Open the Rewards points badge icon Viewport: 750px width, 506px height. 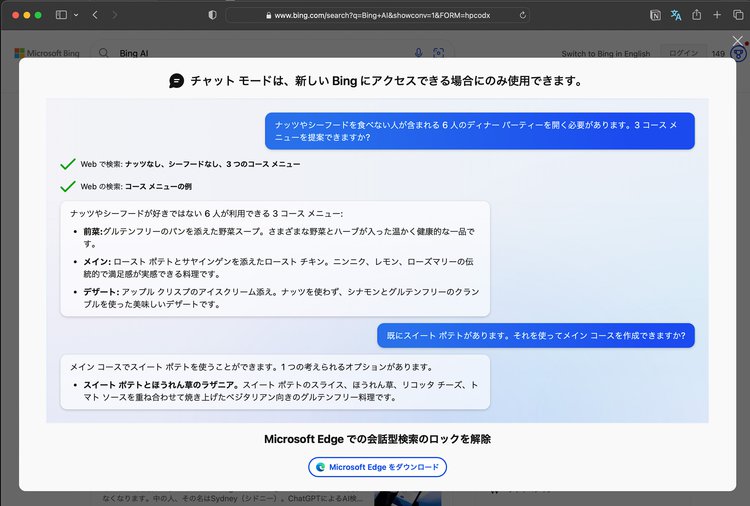pyautogui.click(x=737, y=54)
